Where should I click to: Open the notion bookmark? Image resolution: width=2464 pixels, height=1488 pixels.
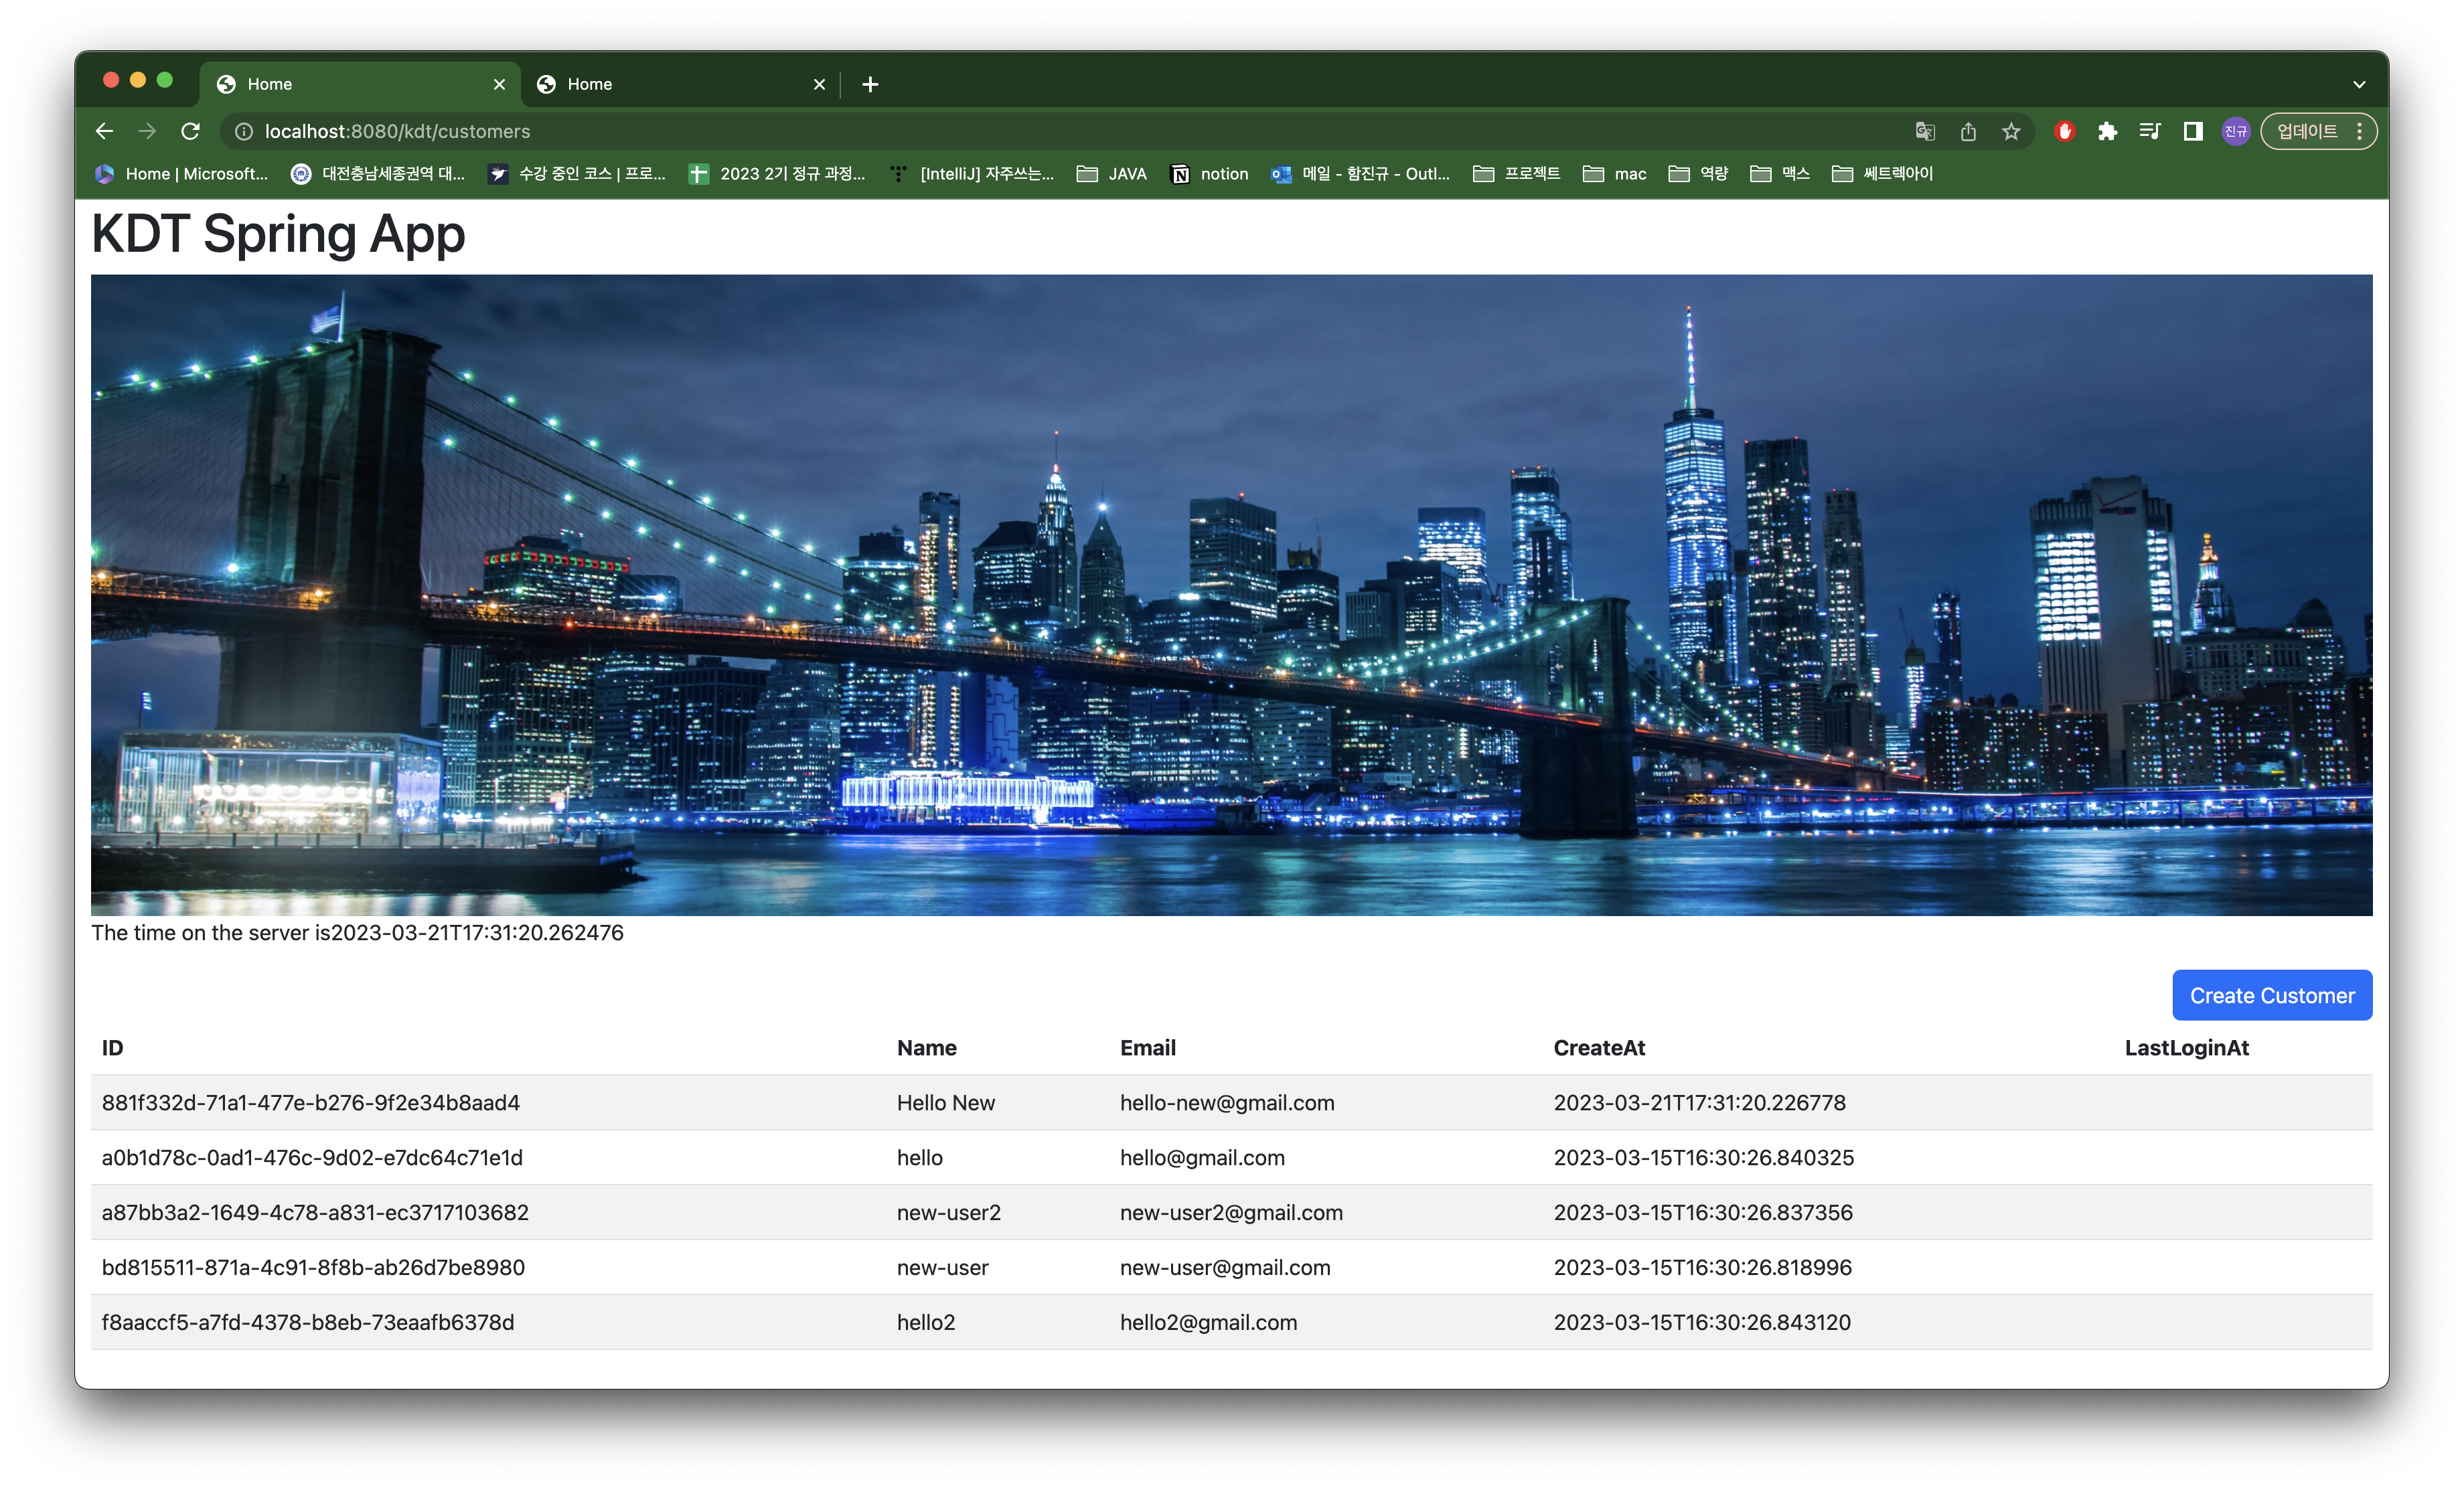[x=1210, y=174]
